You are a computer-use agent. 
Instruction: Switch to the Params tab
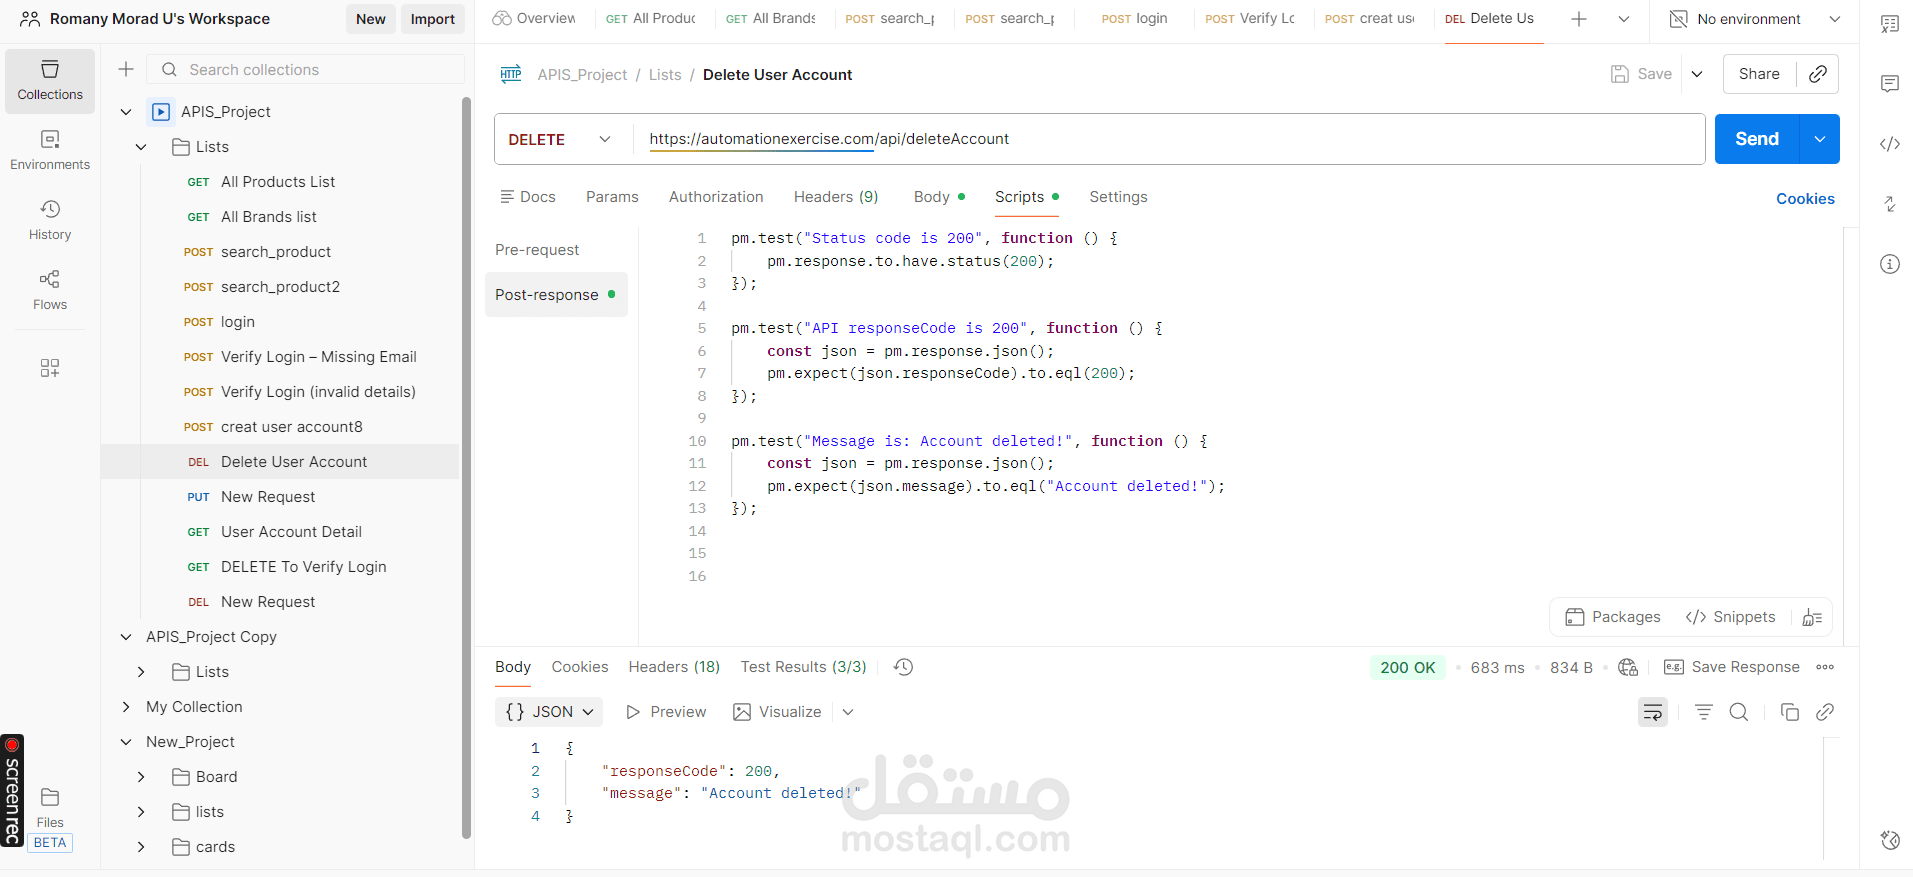click(x=612, y=197)
